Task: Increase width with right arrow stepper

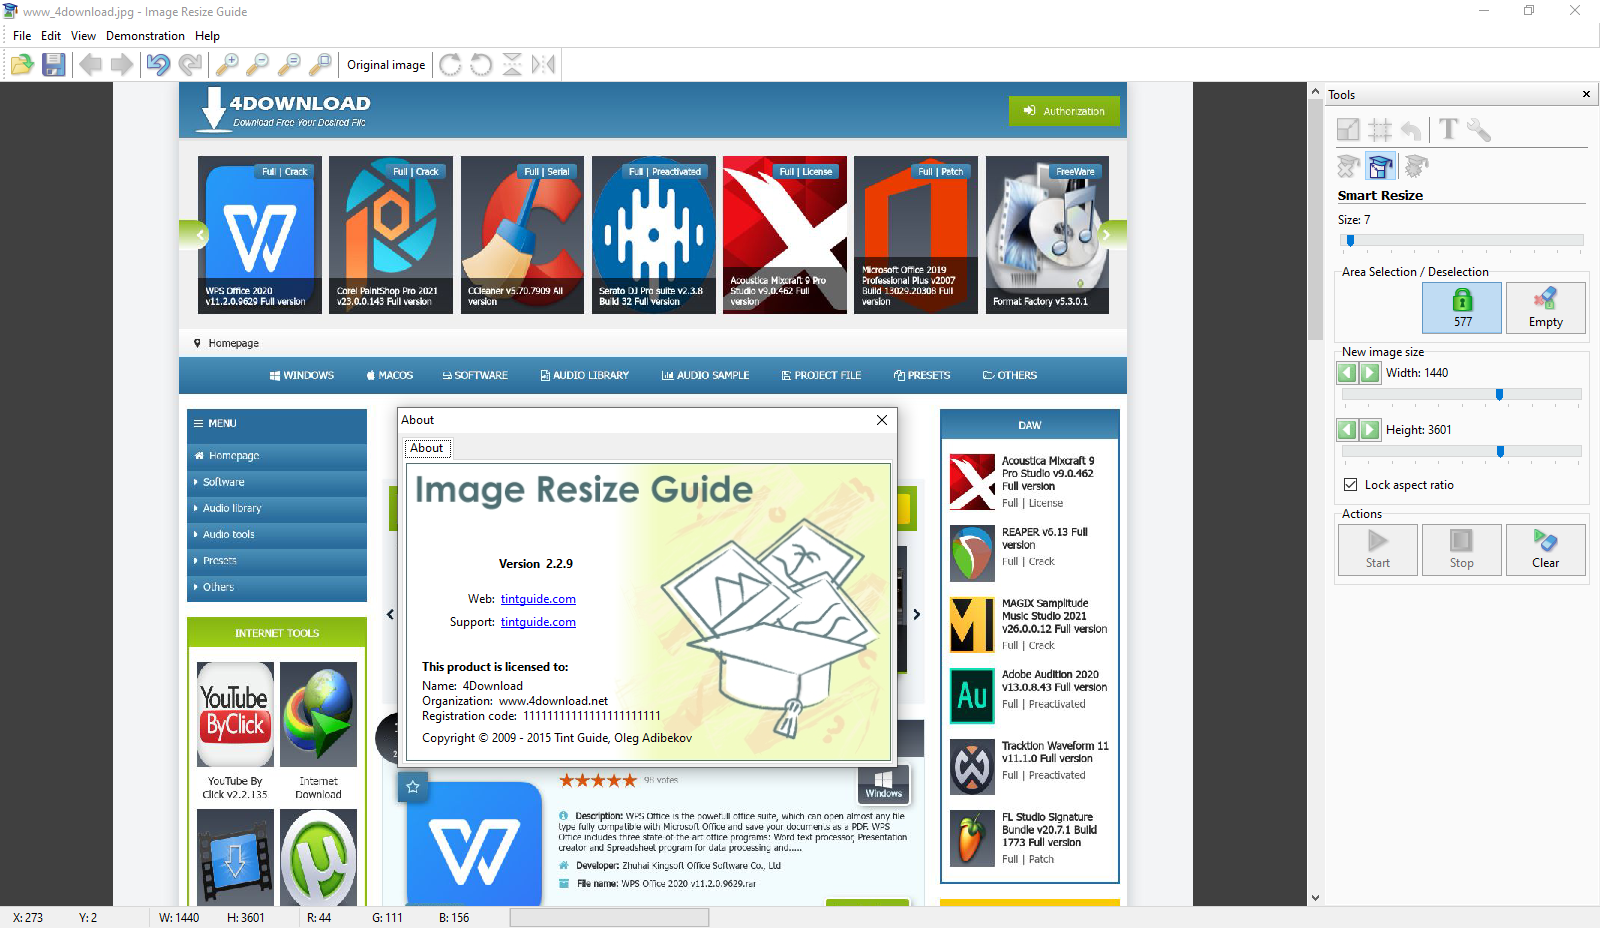Action: click(x=1370, y=373)
